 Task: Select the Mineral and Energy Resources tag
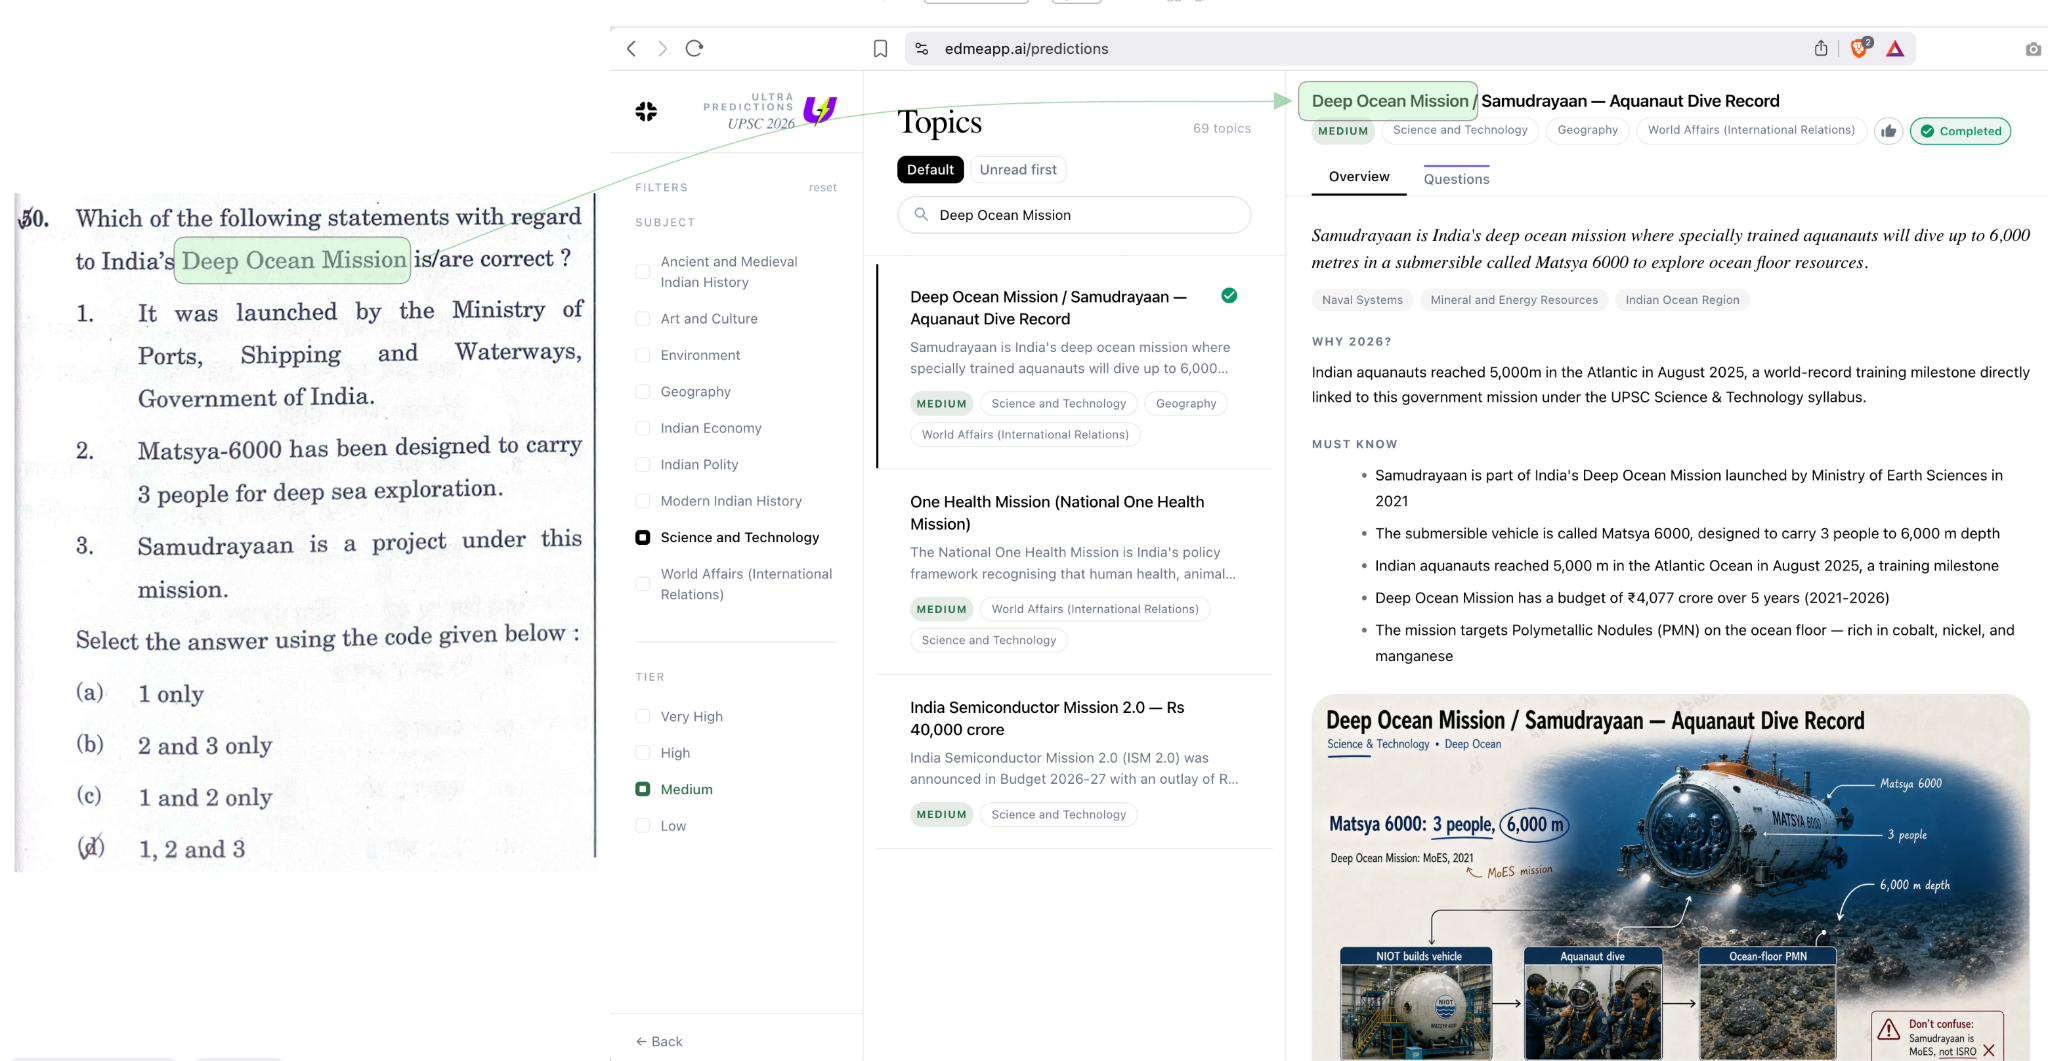tap(1514, 300)
